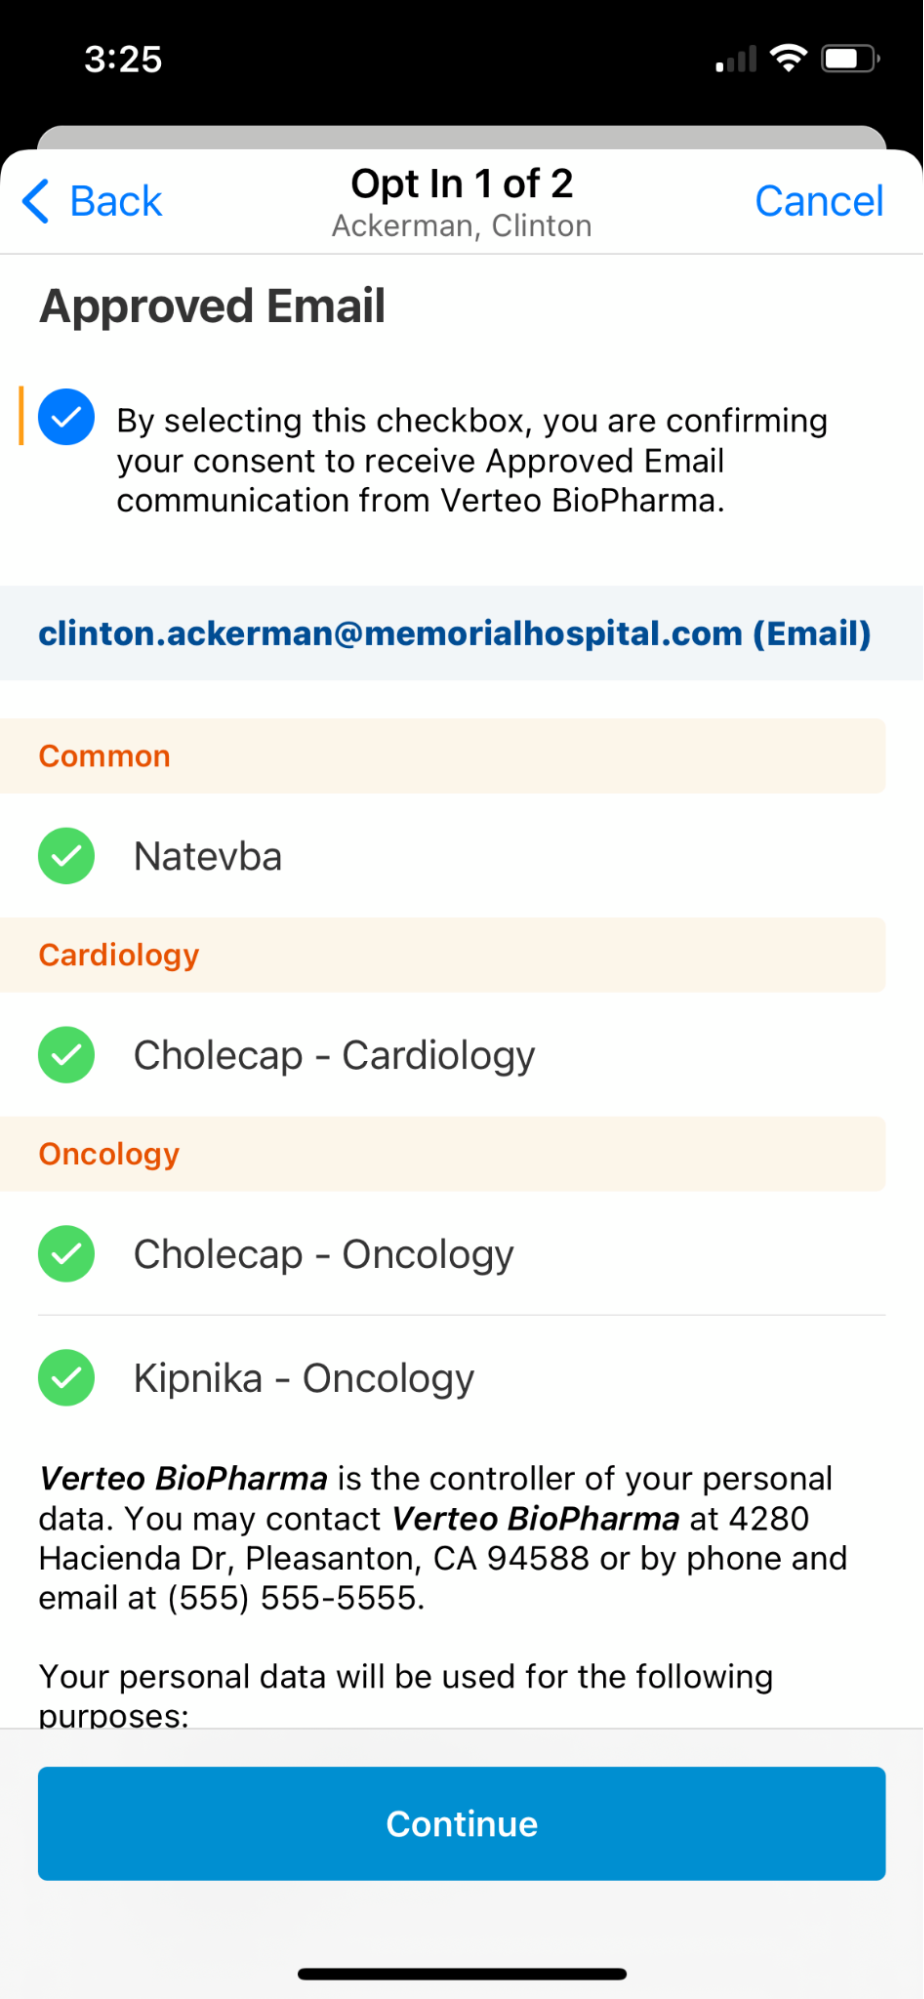Select the clinton.ackerman email address row
The height and width of the screenshot is (1999, 924).
tap(455, 633)
